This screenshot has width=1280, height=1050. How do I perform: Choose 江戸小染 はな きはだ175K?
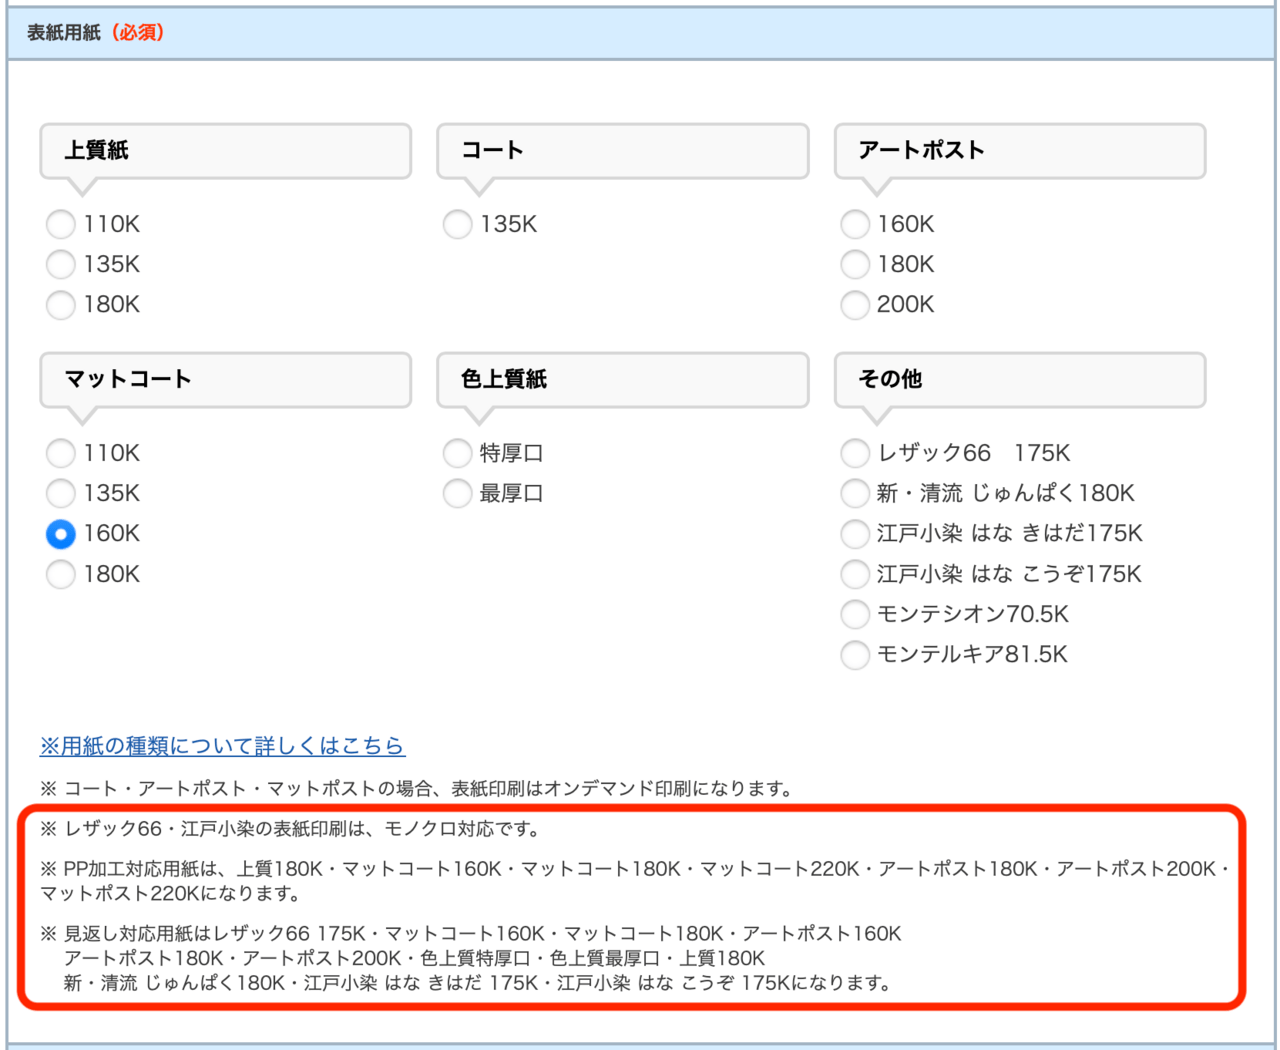855,534
